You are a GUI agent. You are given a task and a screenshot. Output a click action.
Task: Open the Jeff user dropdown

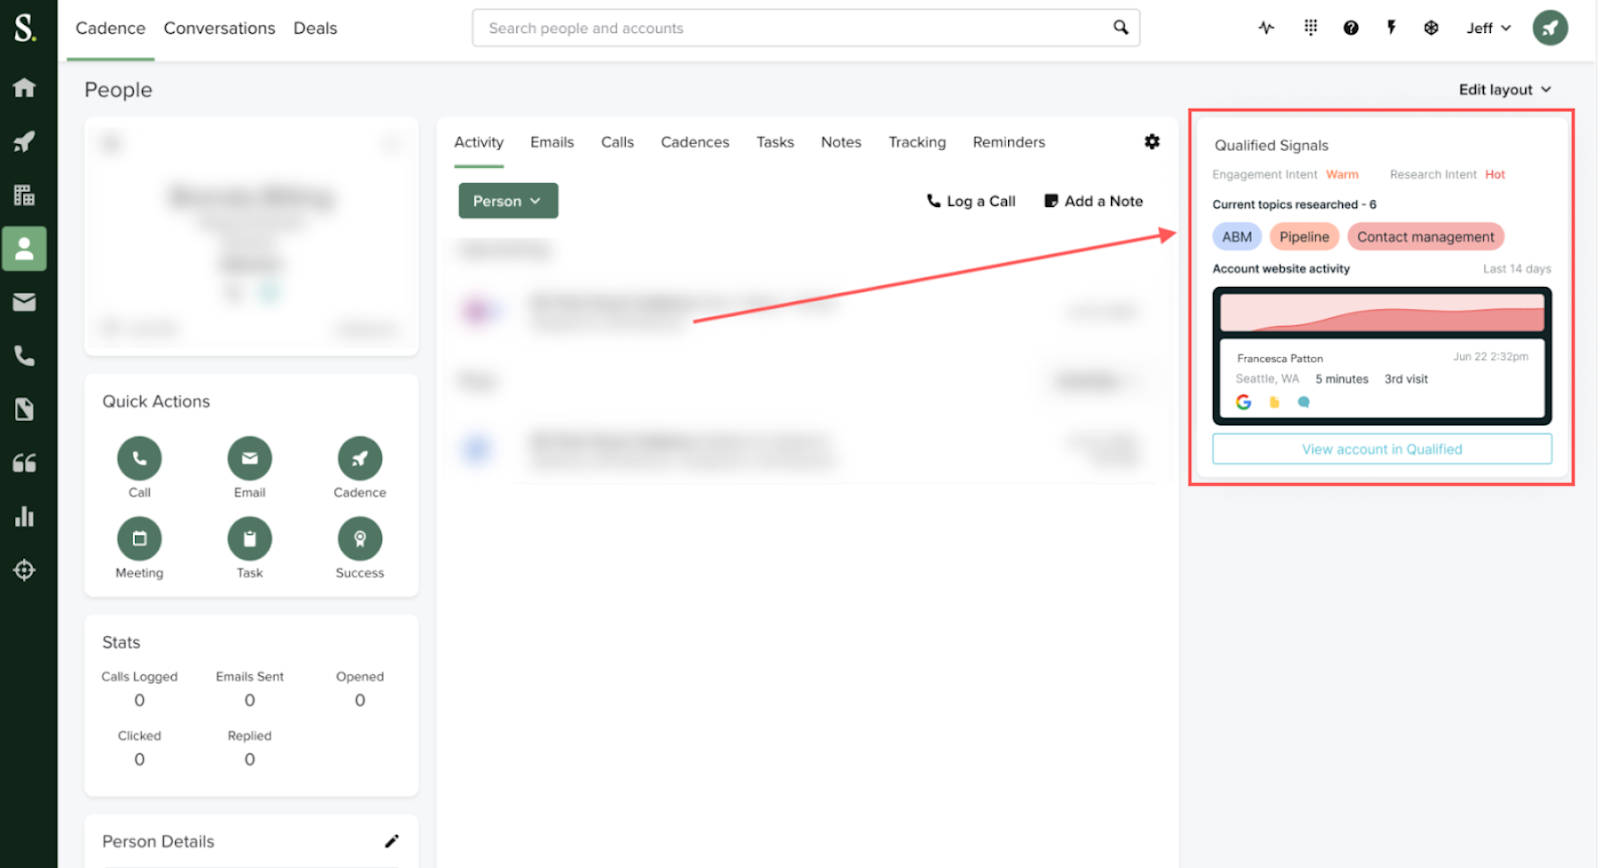click(x=1488, y=28)
